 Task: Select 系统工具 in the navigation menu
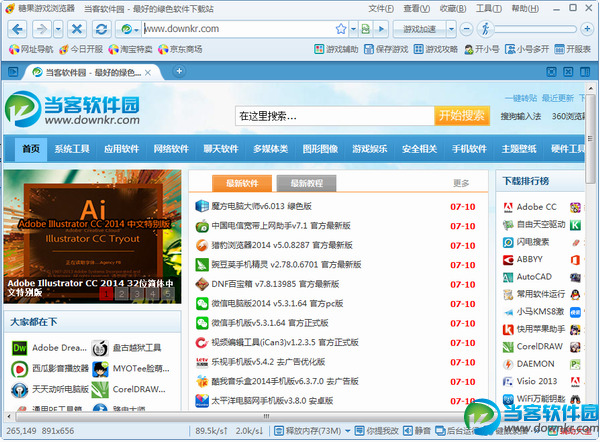click(x=72, y=149)
